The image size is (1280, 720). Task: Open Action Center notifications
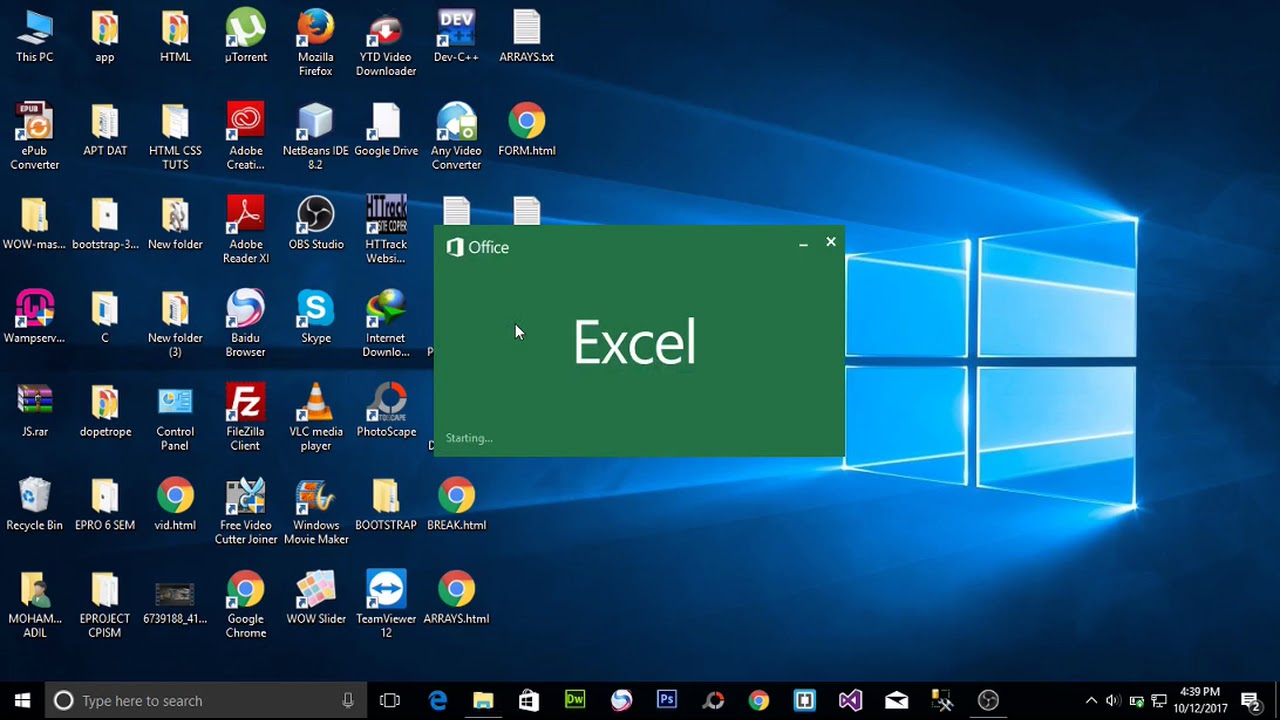(x=1251, y=700)
